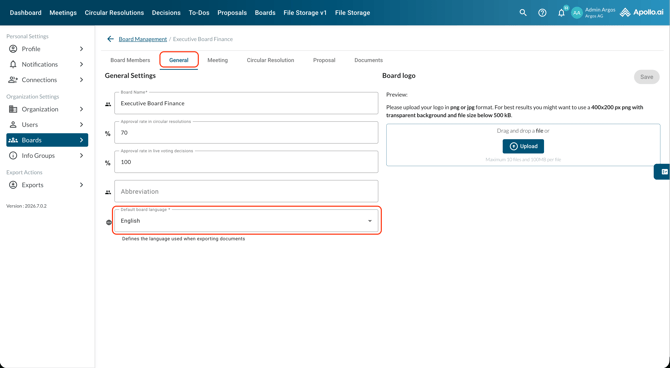Viewport: 670px width, 368px height.
Task: Click the back arrow beside Board Management
Action: (x=110, y=39)
